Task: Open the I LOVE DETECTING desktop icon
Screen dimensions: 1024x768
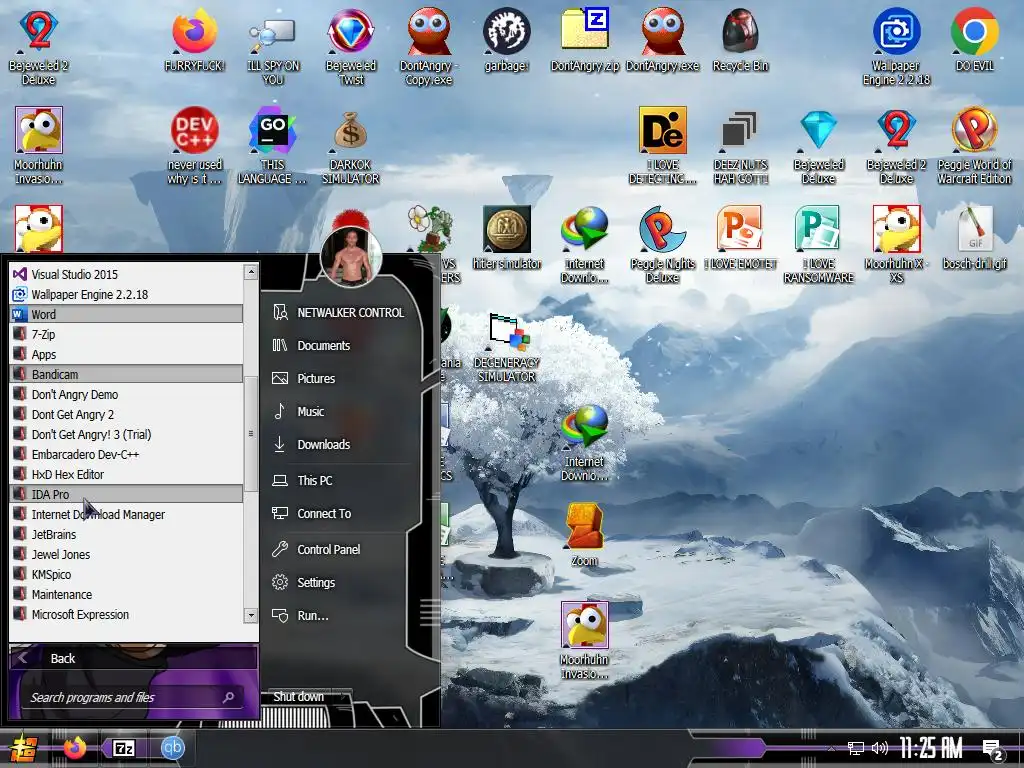Action: [662, 146]
